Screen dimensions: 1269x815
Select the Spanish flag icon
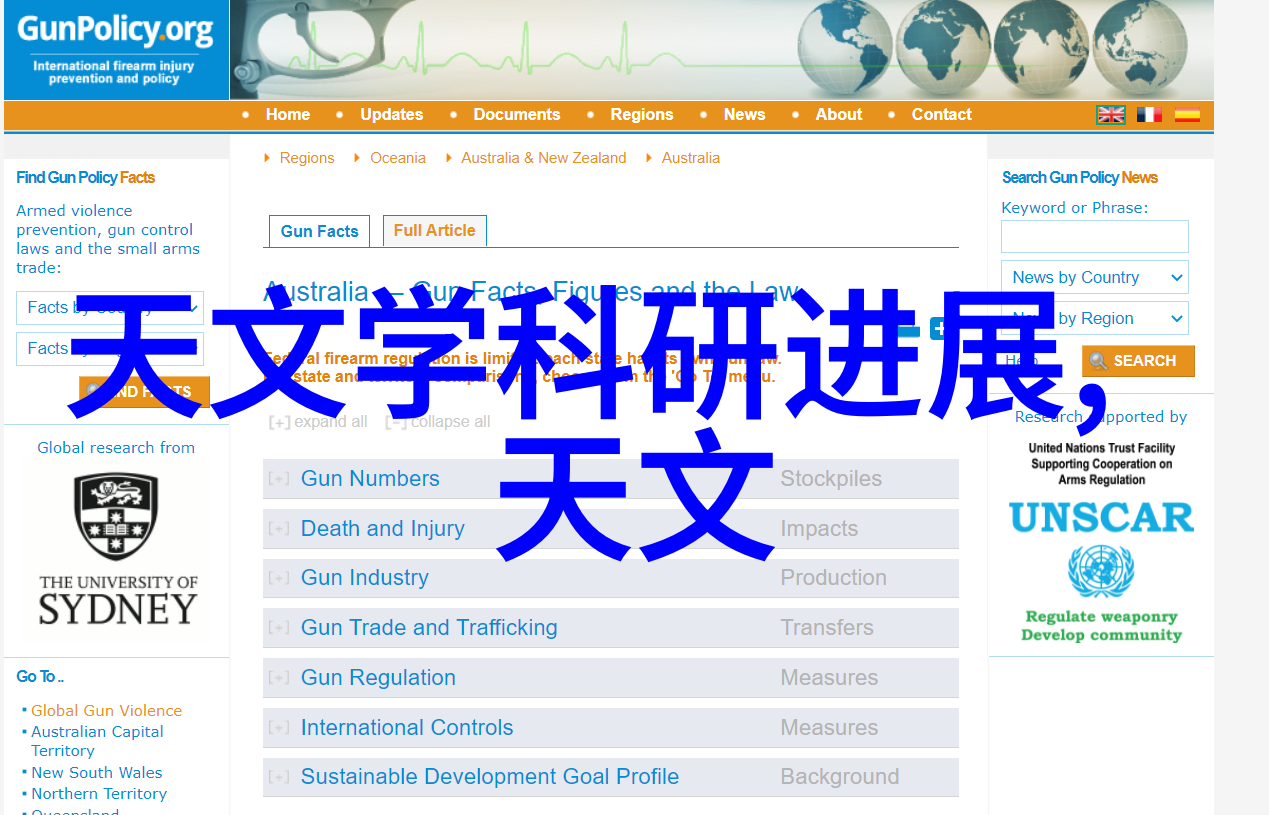click(x=1187, y=115)
